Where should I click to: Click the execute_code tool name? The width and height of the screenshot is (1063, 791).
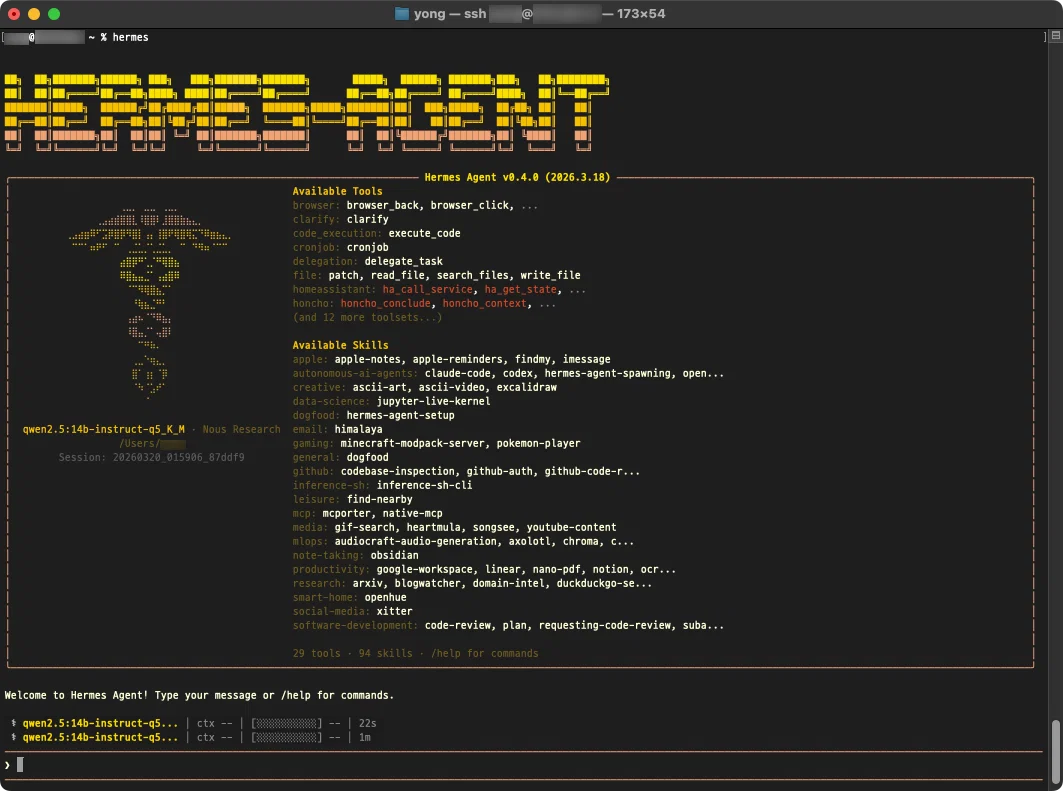424,233
